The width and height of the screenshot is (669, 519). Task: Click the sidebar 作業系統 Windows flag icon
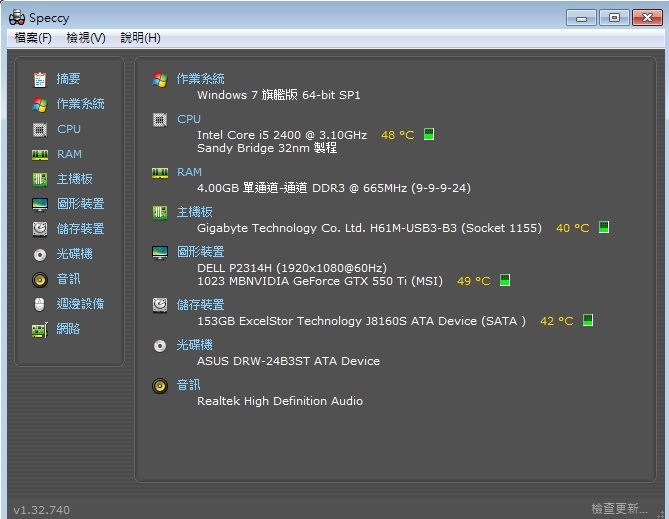click(x=40, y=104)
